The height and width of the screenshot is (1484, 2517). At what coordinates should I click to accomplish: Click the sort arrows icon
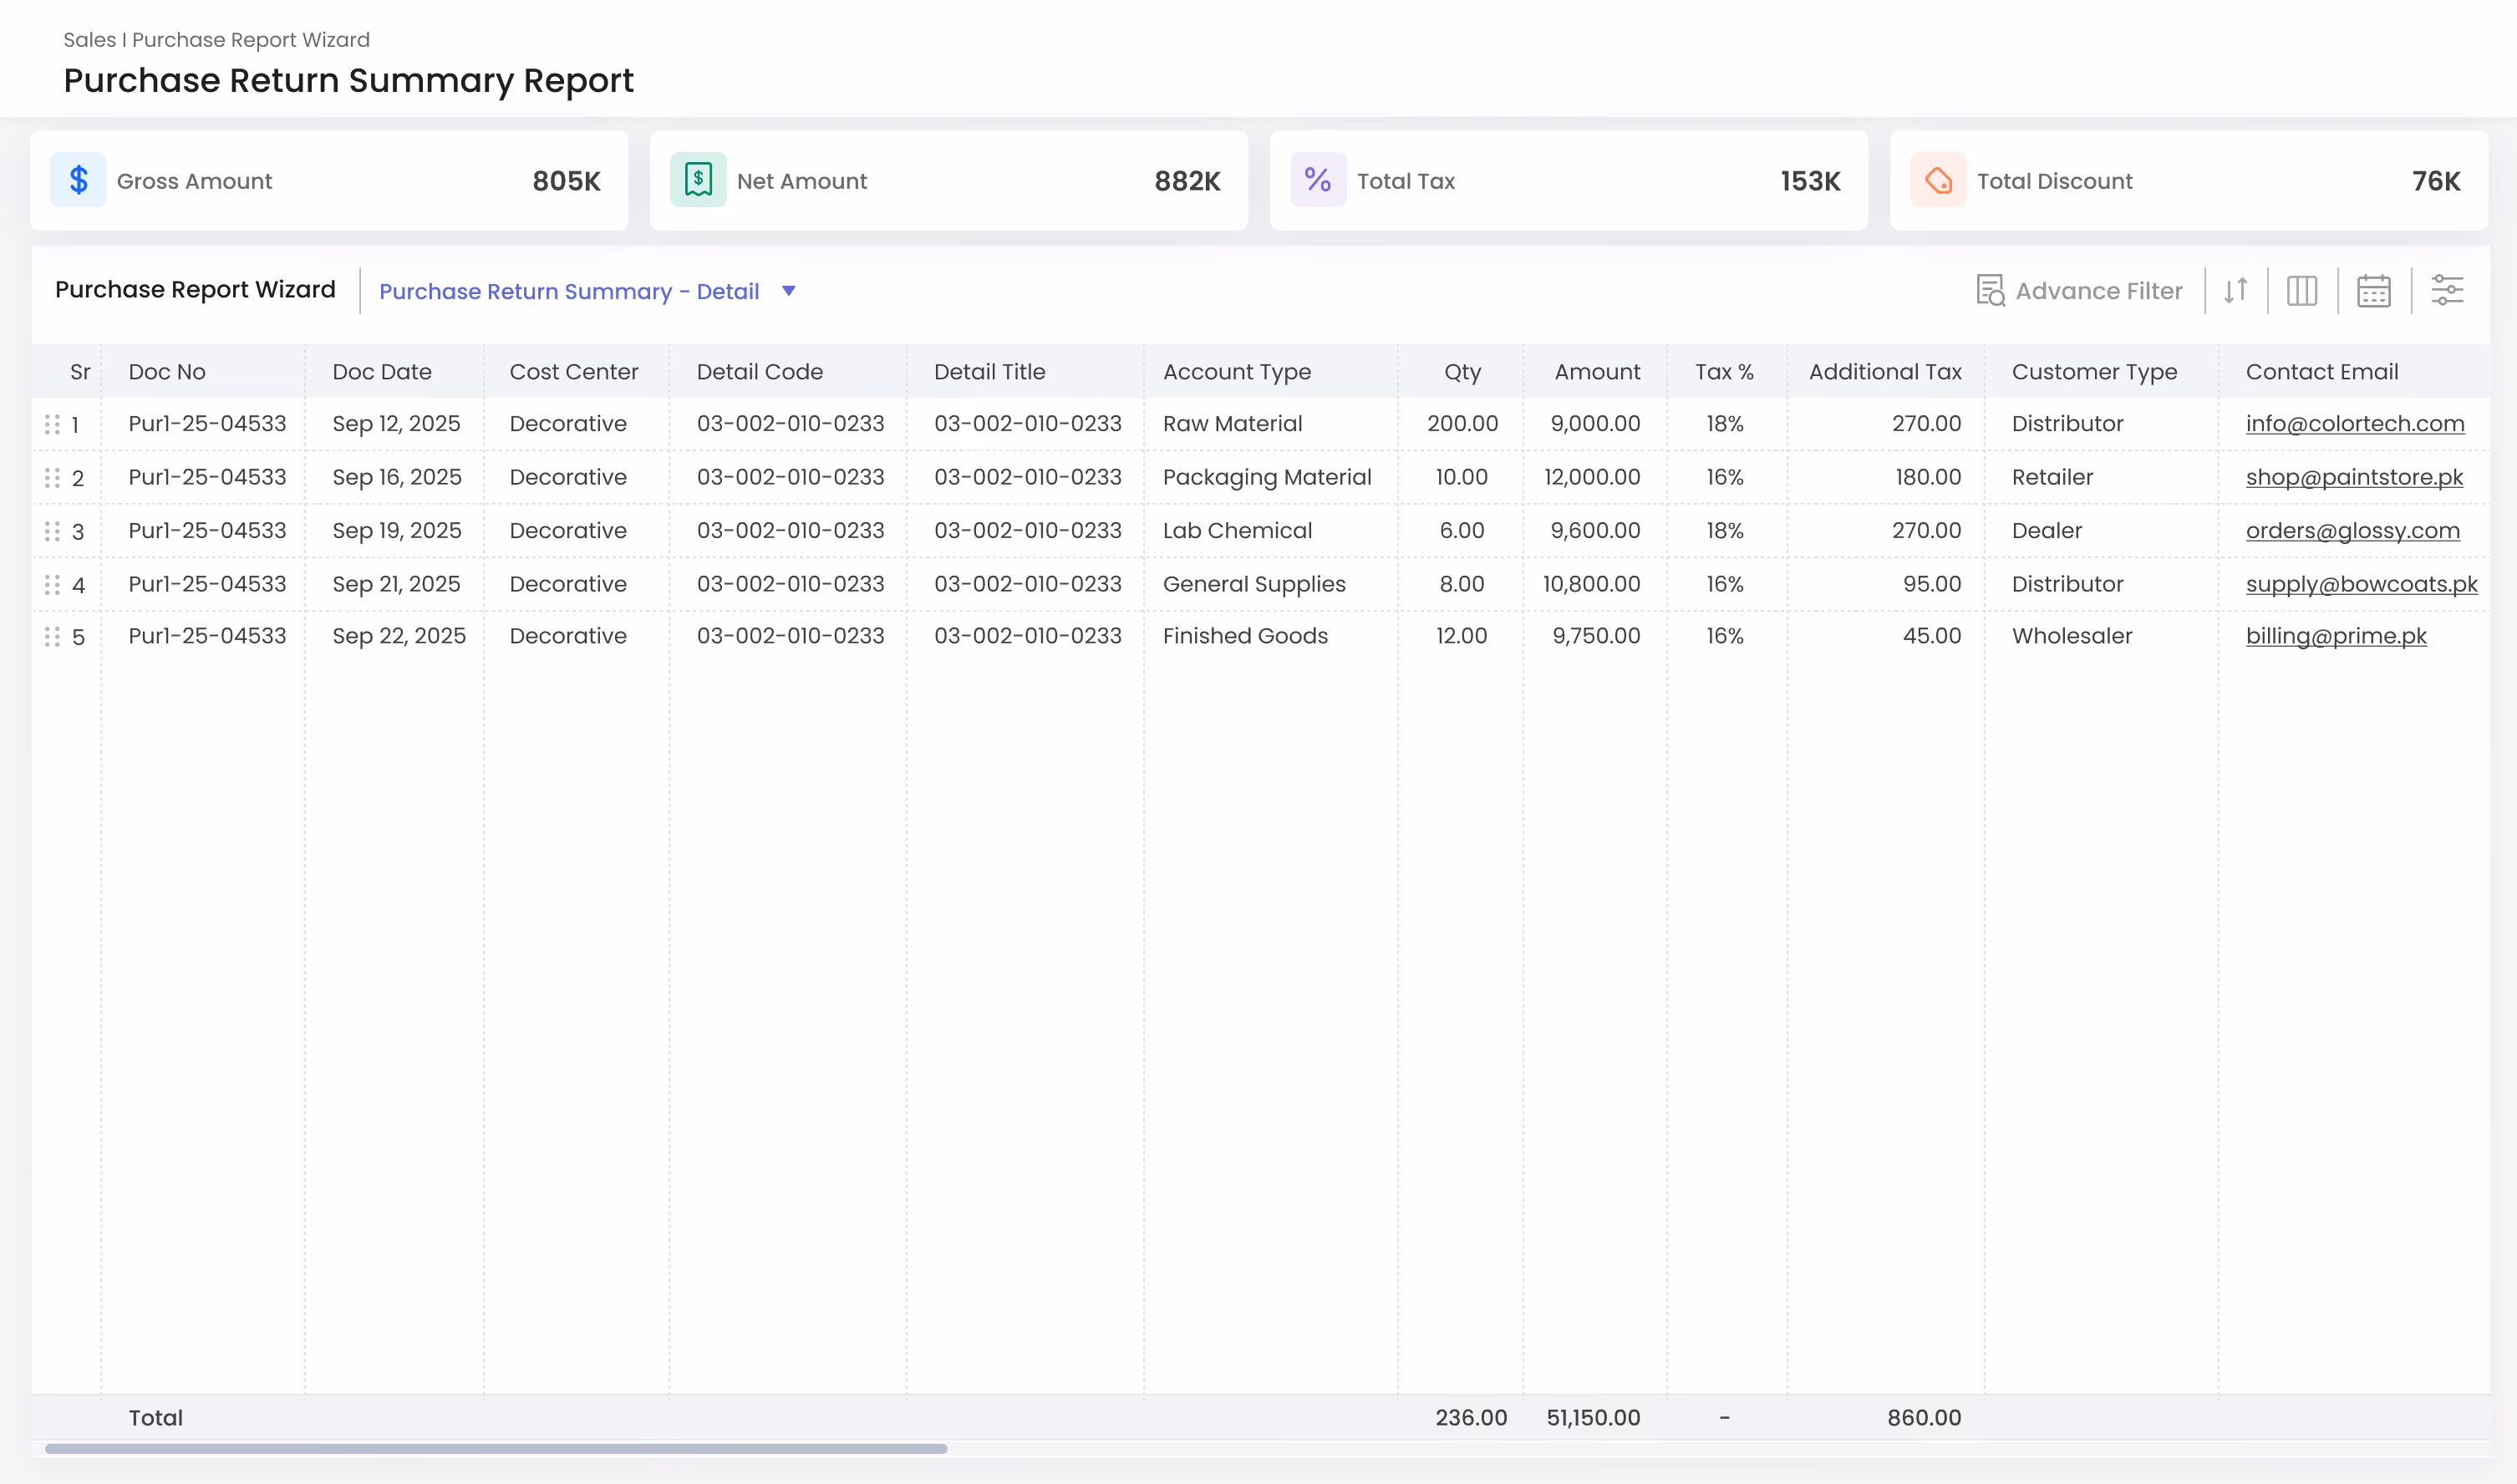2236,291
